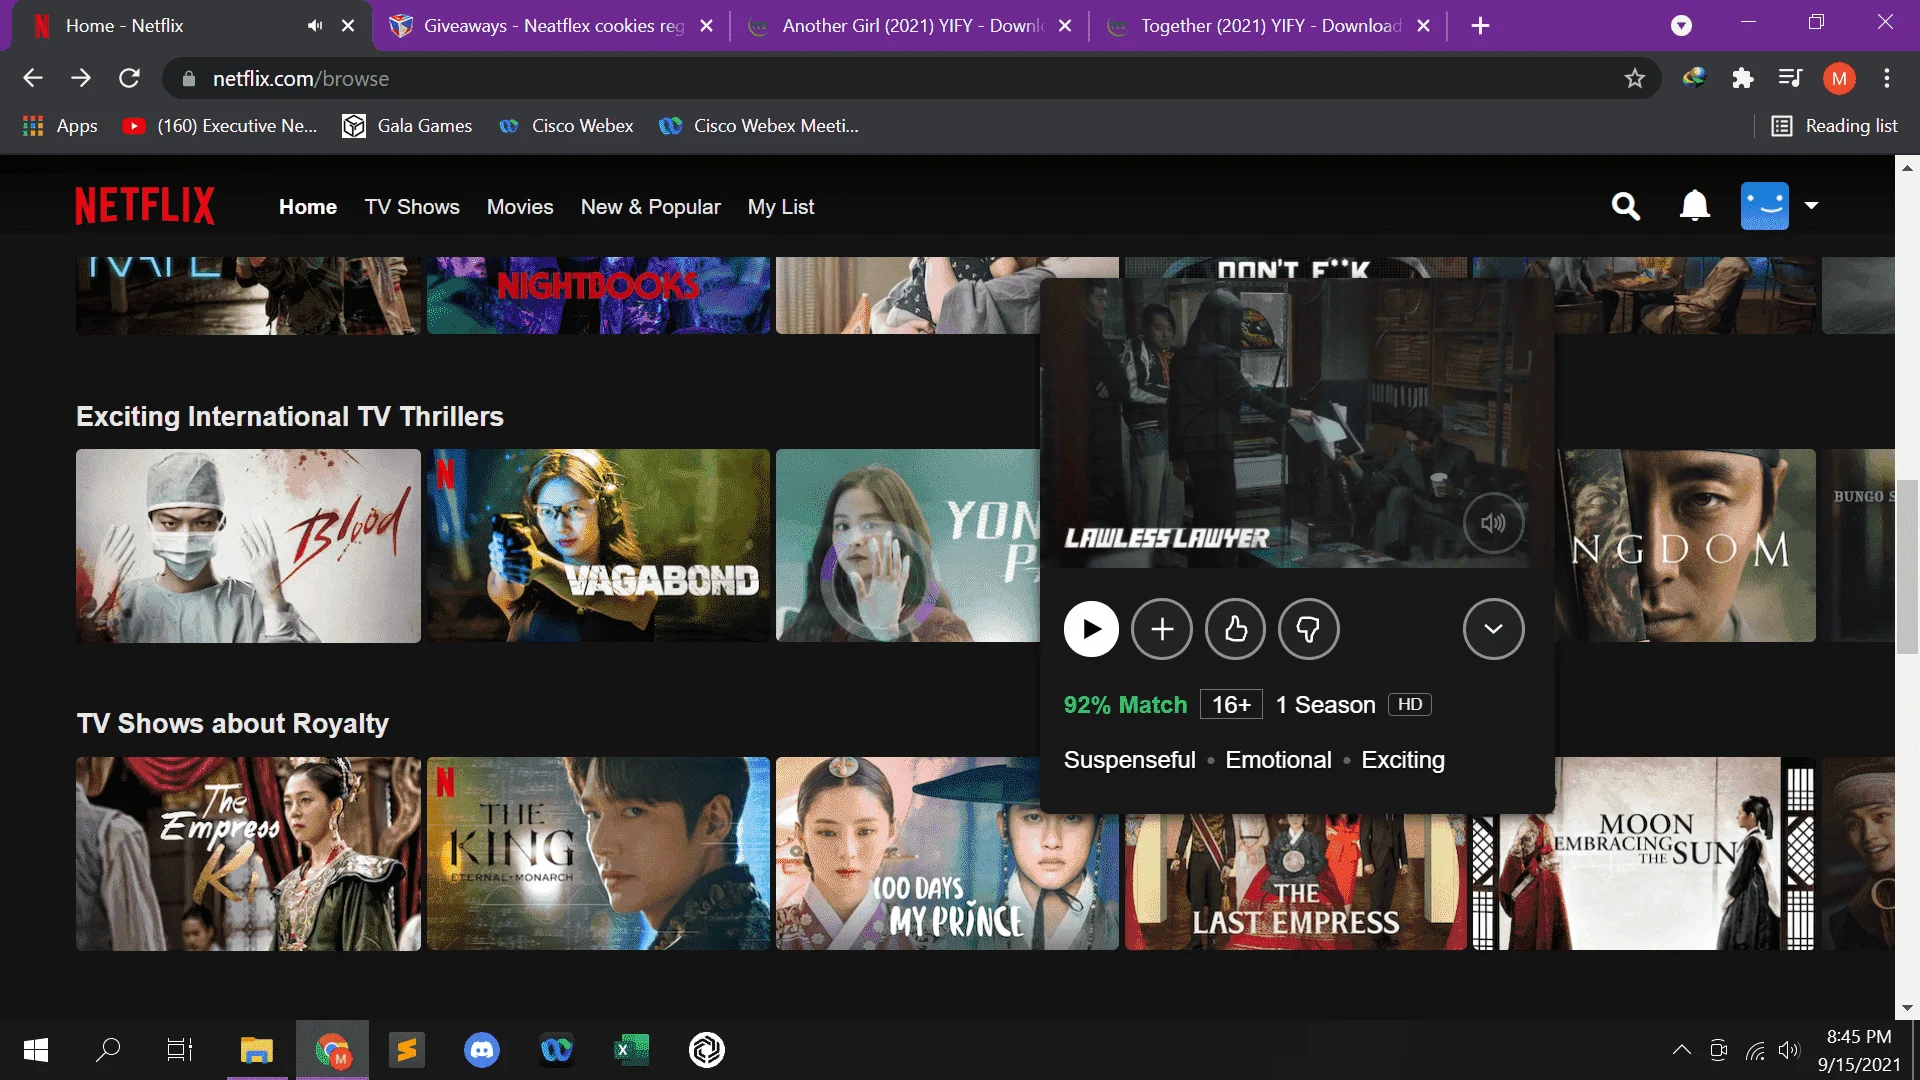Go to Home in Netflix navigation

(308, 207)
